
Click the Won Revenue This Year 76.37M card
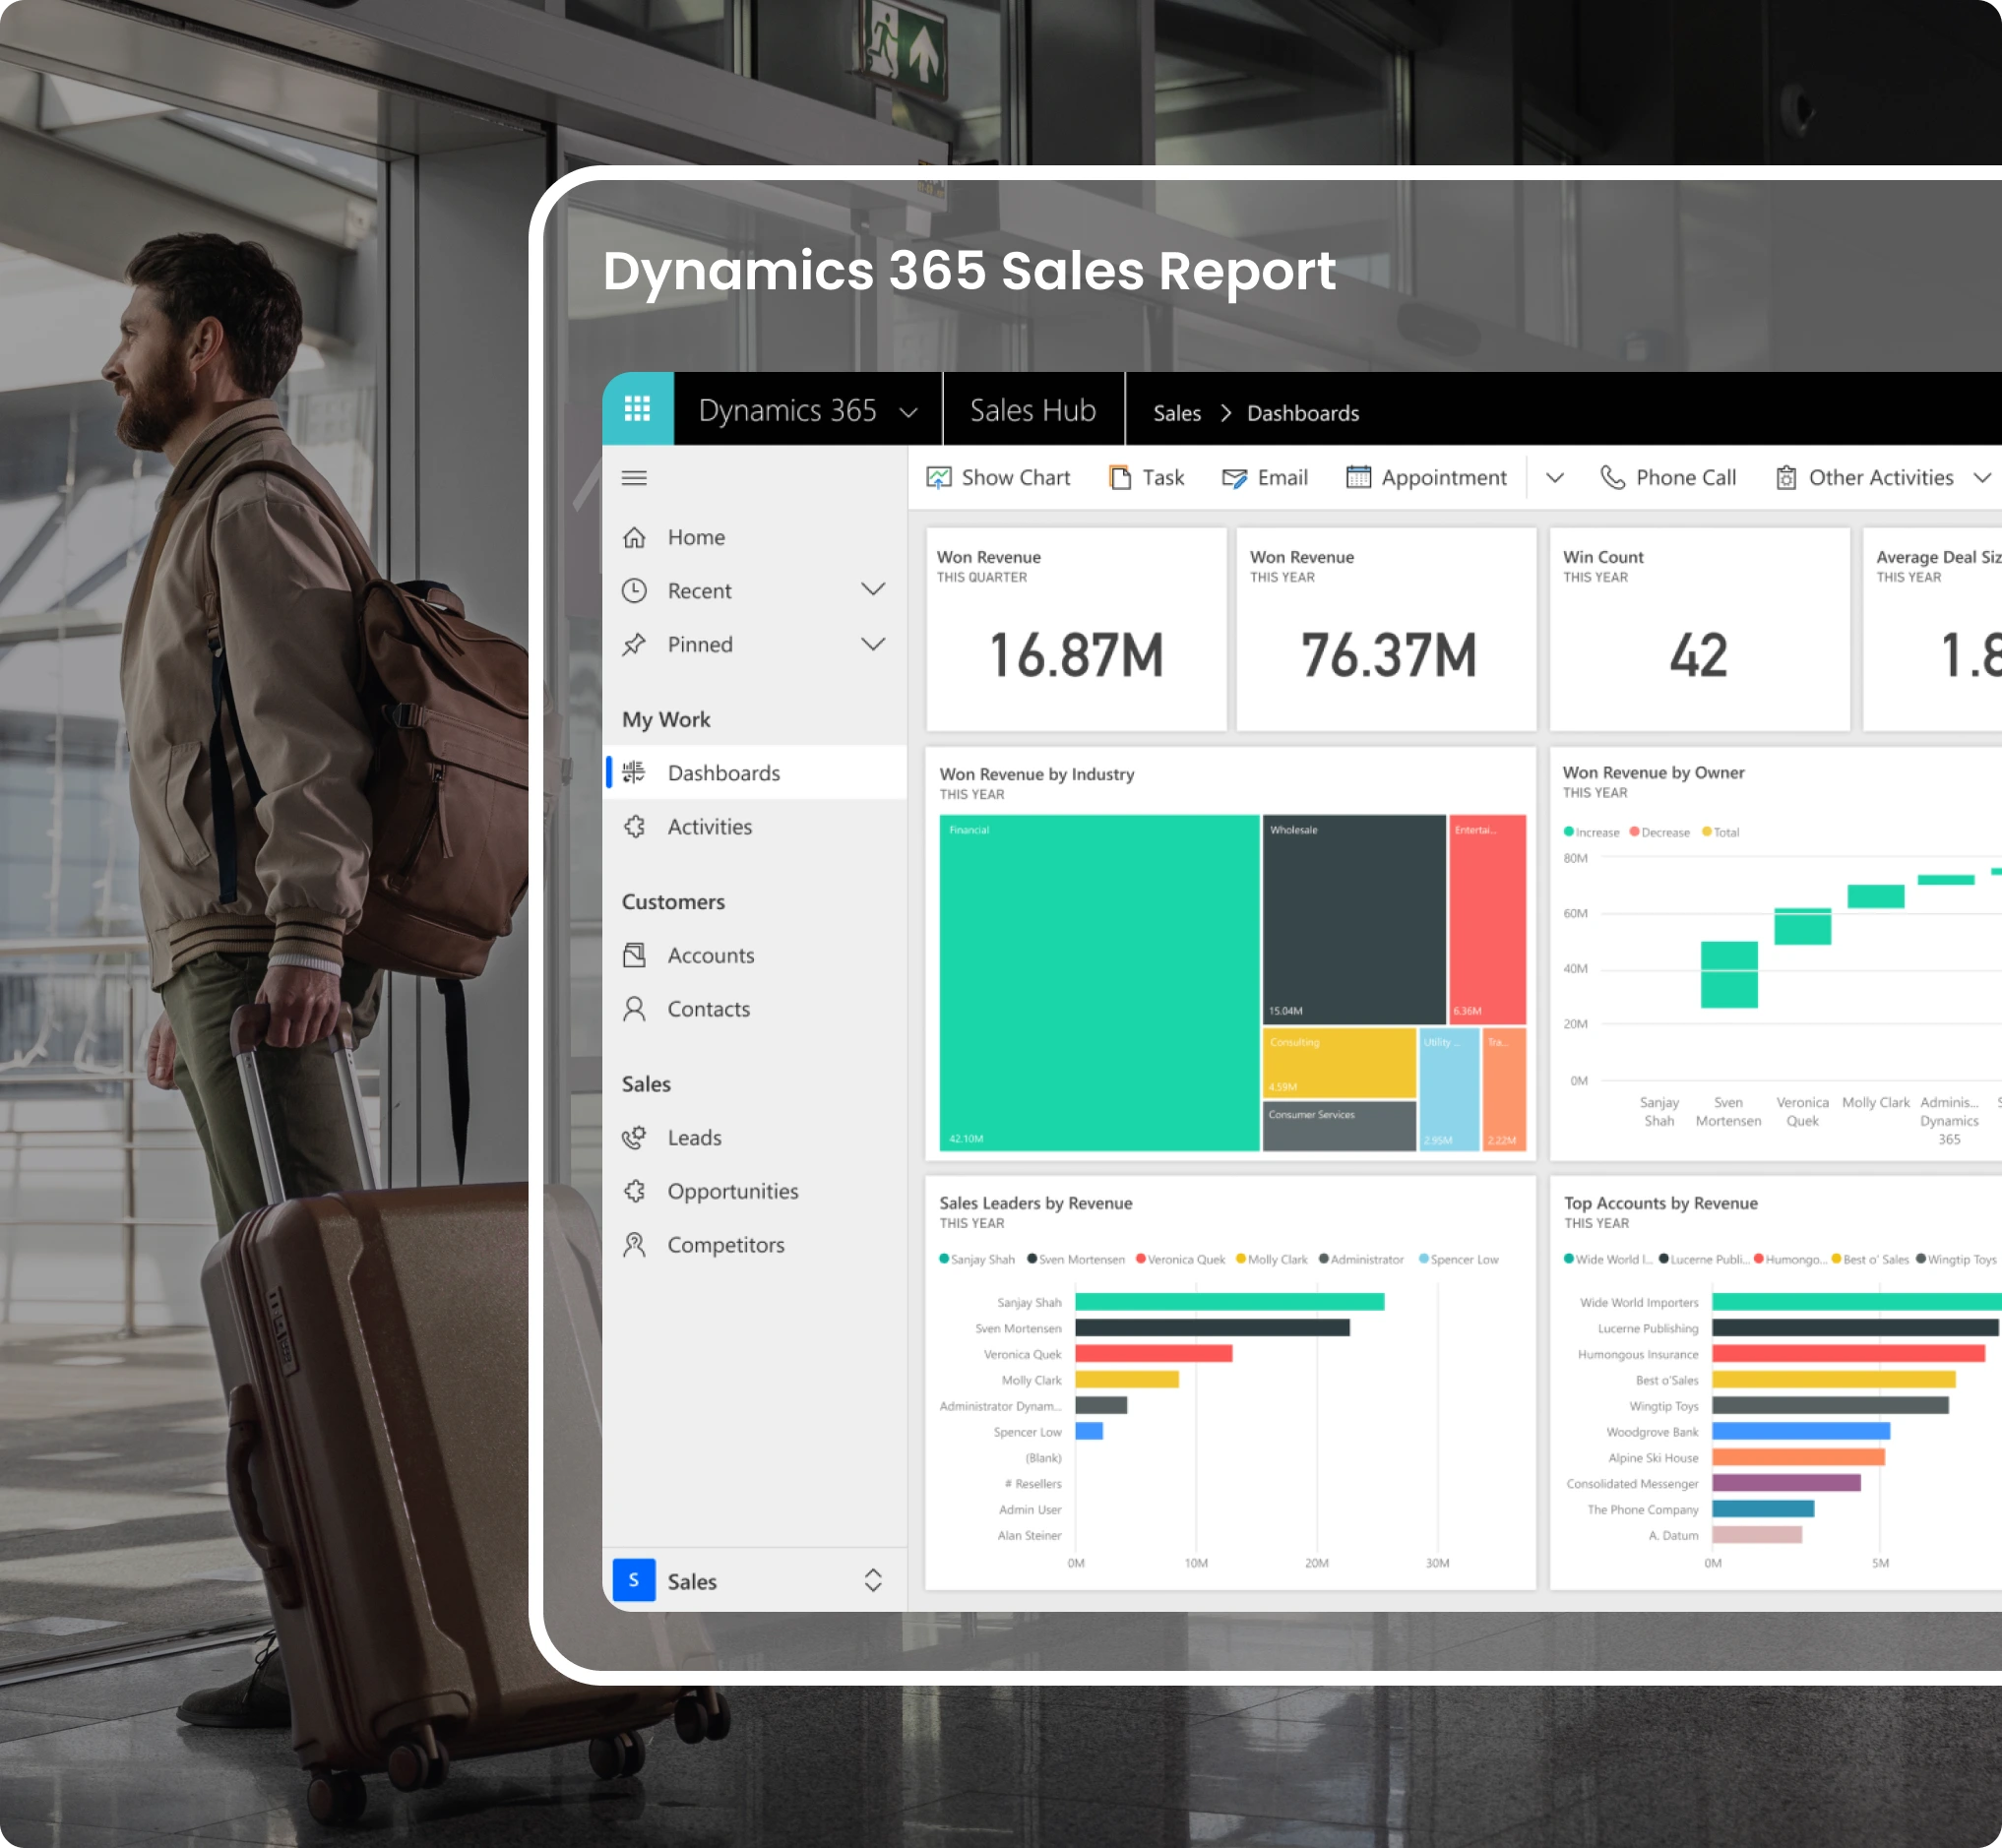point(1386,630)
